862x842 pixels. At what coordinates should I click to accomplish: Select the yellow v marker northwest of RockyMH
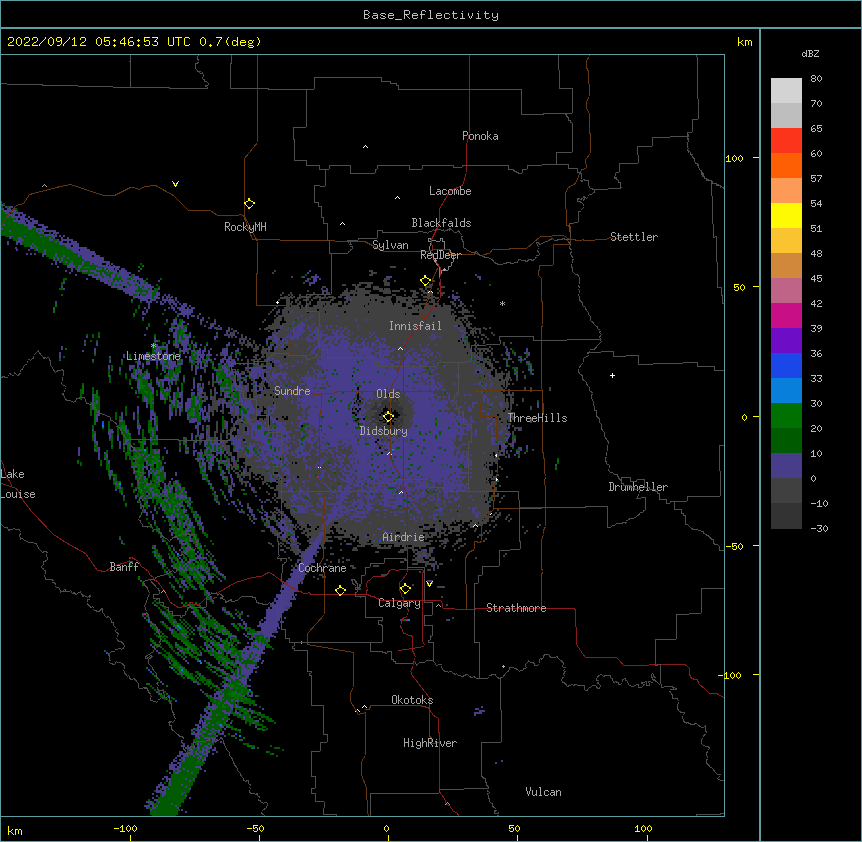pyautogui.click(x=175, y=184)
